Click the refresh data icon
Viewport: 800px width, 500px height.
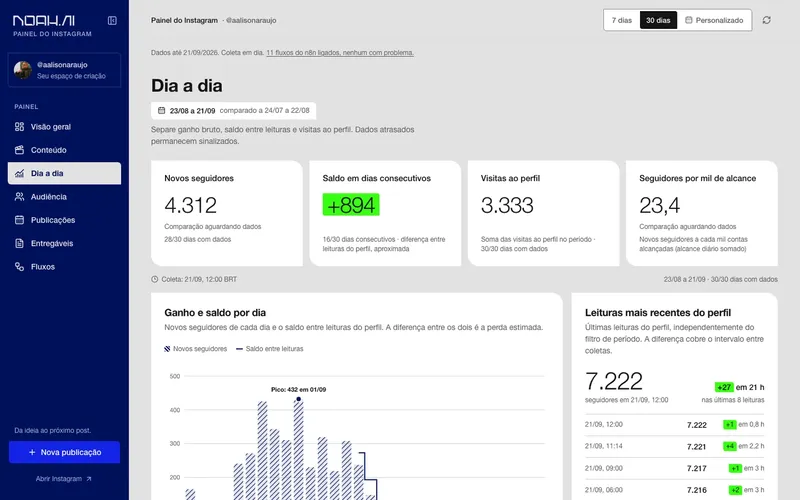(766, 20)
